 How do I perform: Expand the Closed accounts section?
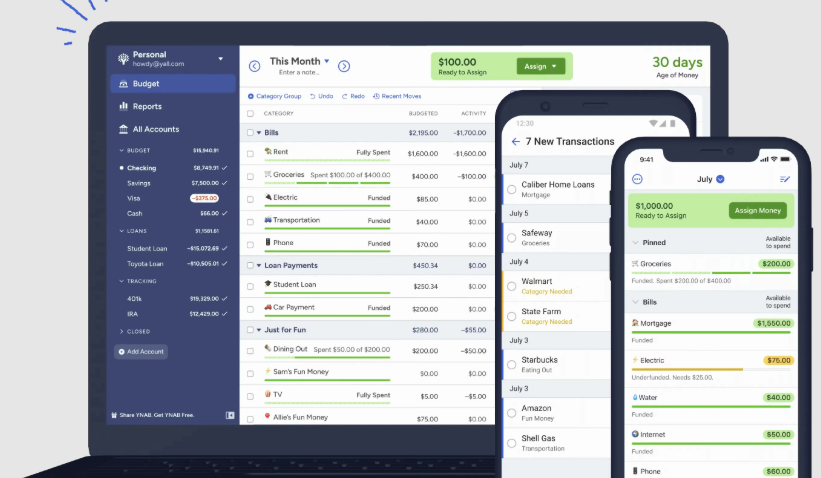coord(122,331)
